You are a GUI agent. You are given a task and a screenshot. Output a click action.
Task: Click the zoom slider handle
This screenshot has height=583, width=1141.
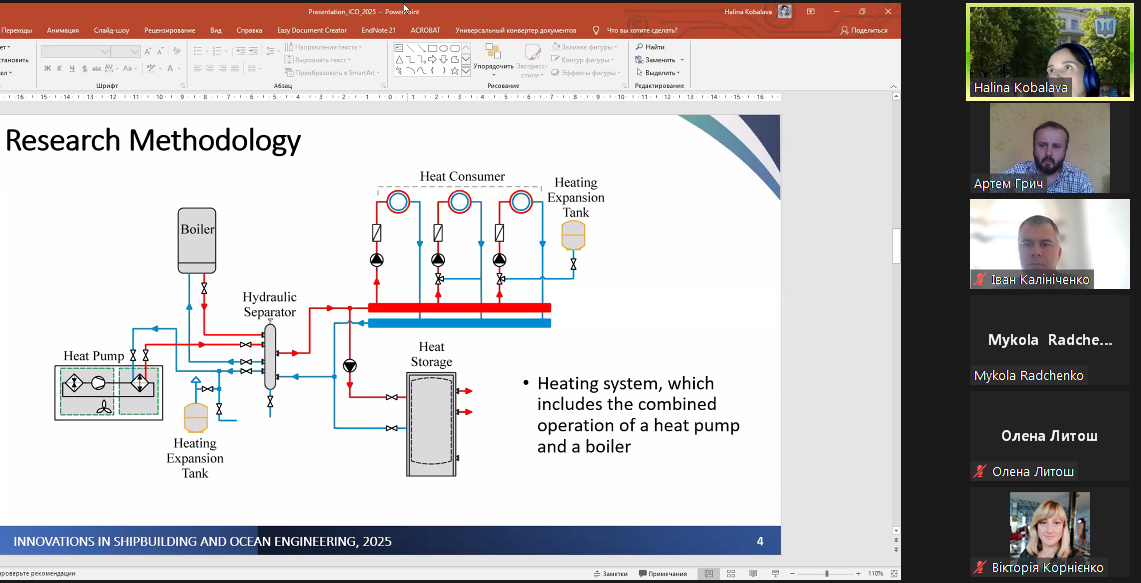pos(826,574)
